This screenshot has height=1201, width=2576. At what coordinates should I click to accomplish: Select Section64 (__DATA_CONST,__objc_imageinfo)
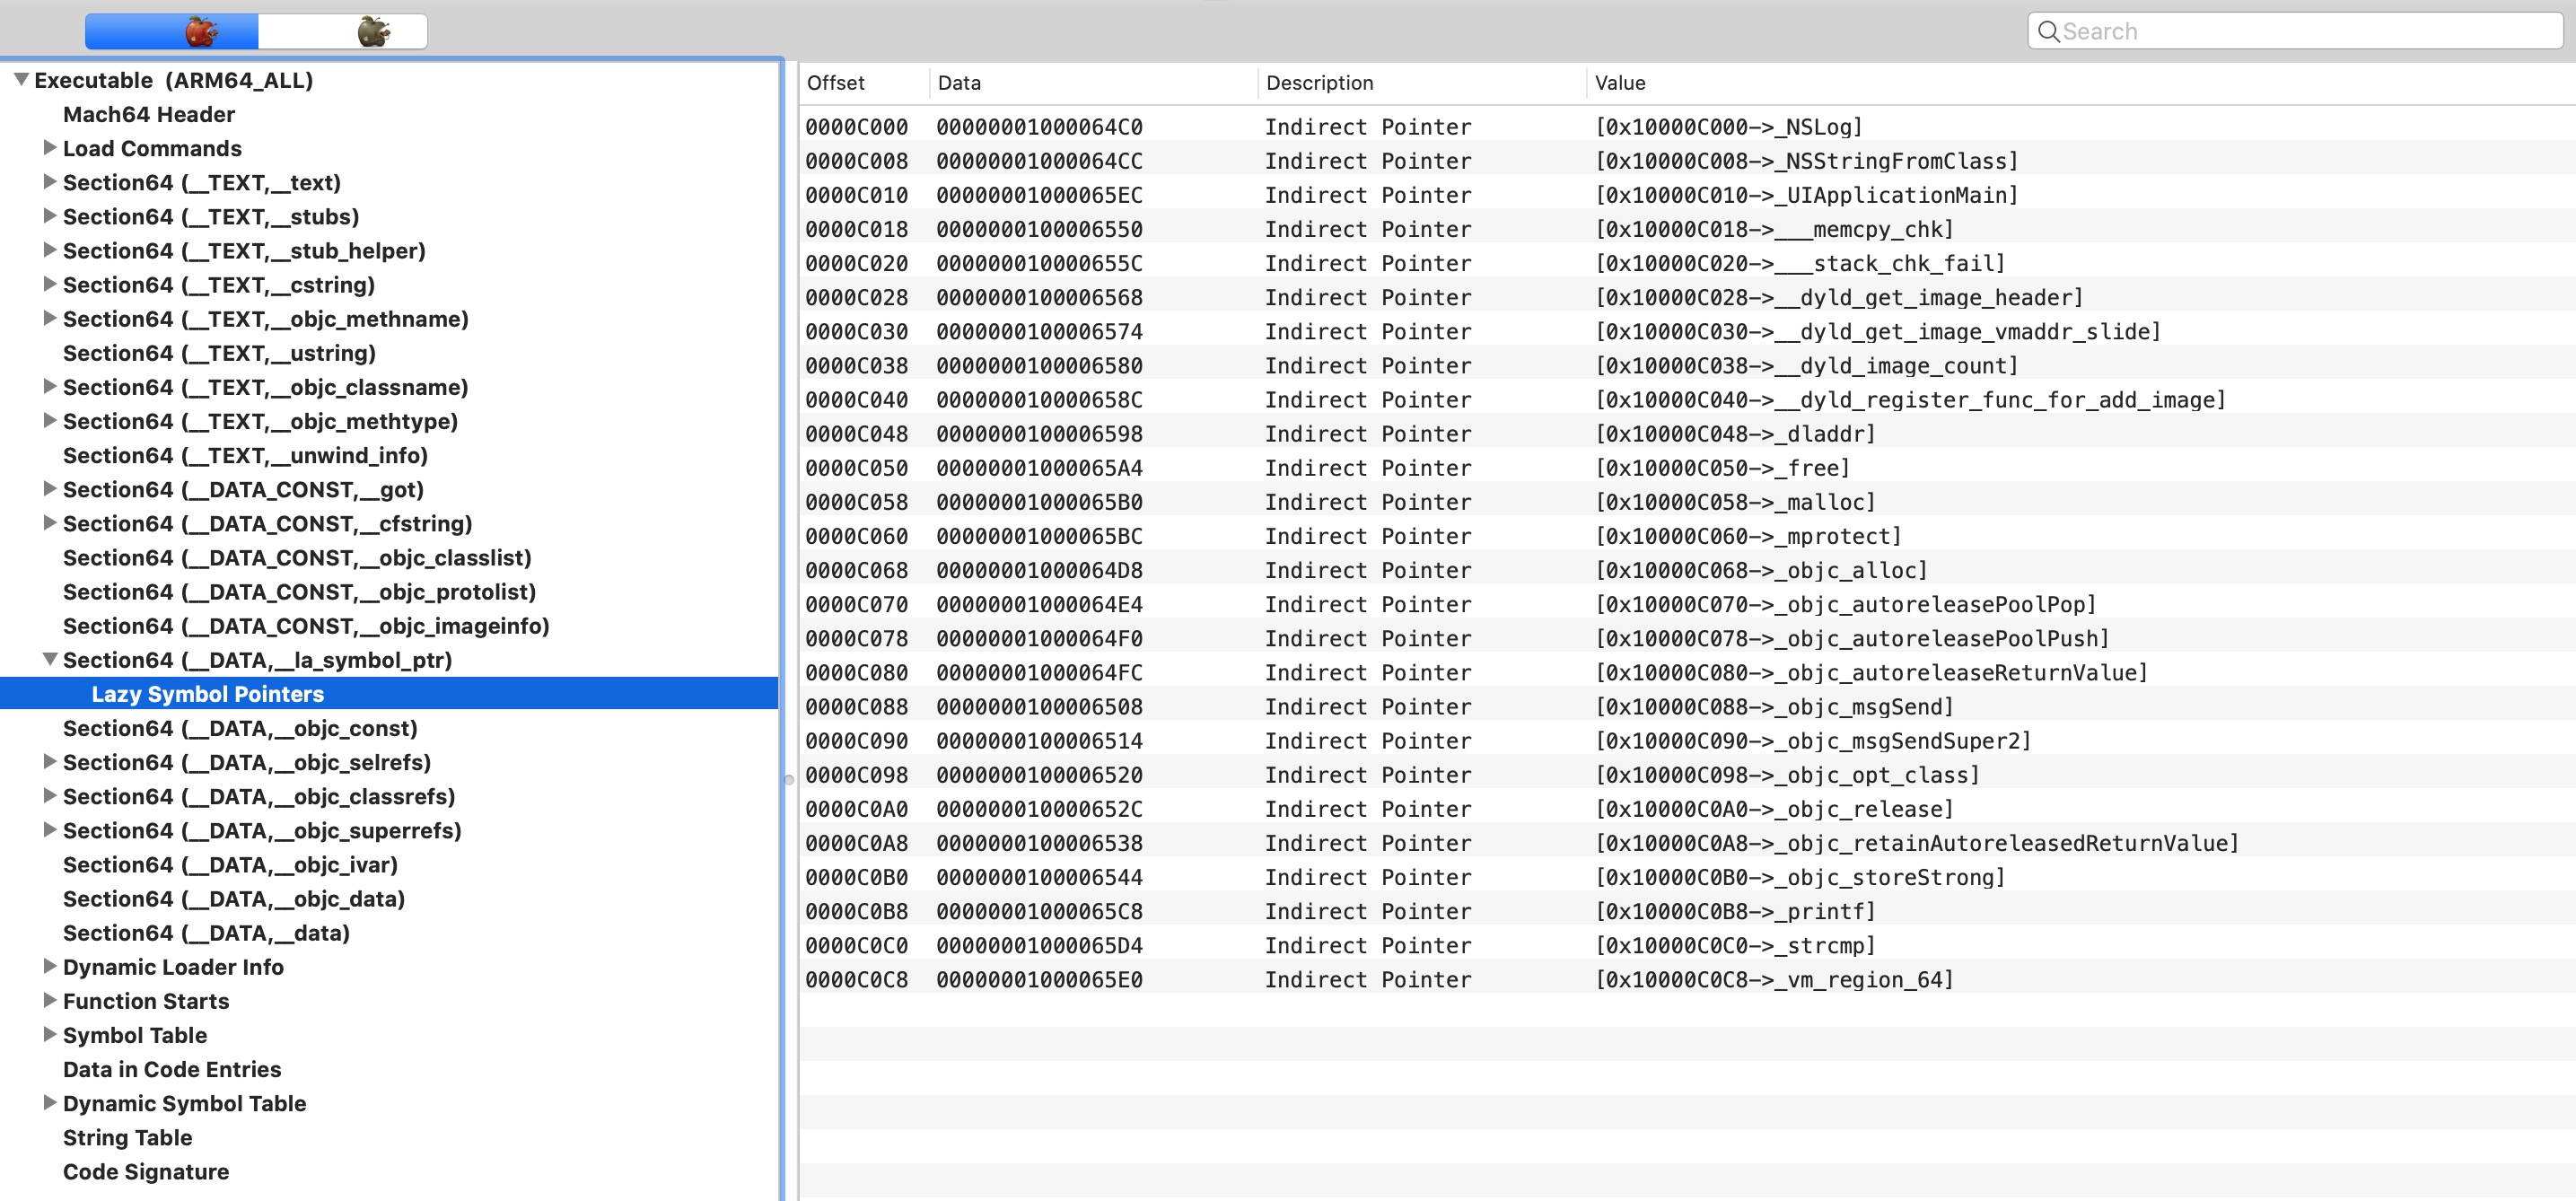pyautogui.click(x=306, y=625)
